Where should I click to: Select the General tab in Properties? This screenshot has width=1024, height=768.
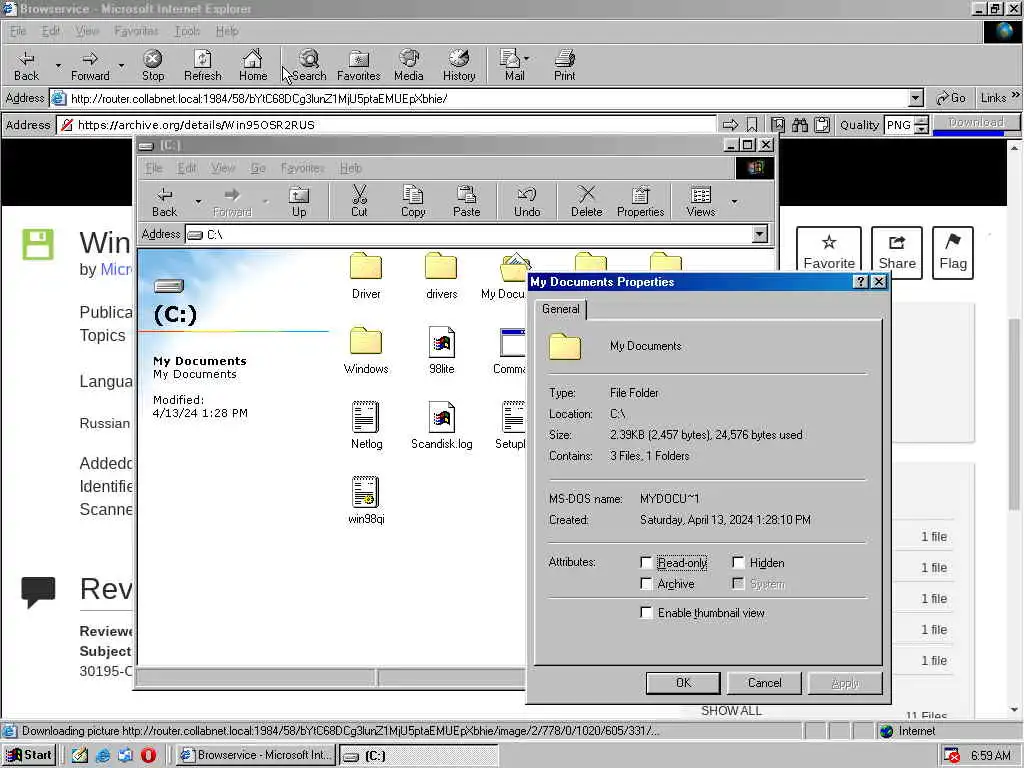[x=560, y=309]
